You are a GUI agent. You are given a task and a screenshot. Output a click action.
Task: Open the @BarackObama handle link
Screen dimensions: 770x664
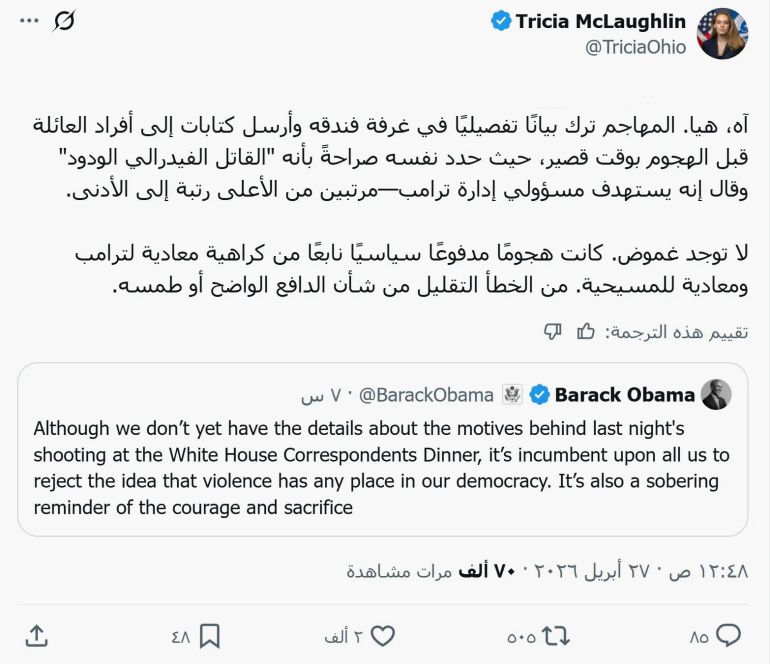[x=427, y=395]
